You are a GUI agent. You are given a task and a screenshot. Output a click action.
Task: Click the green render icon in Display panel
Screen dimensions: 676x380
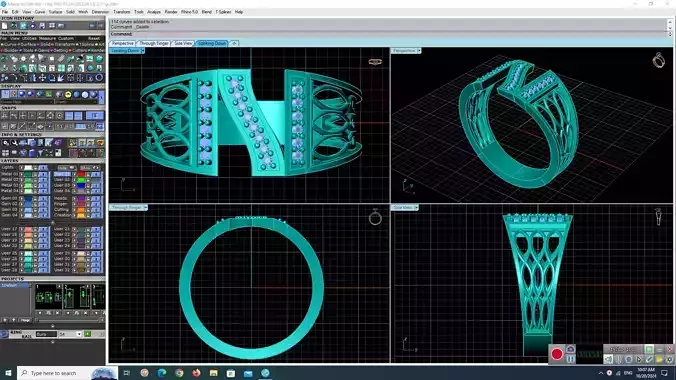pyautogui.click(x=49, y=94)
